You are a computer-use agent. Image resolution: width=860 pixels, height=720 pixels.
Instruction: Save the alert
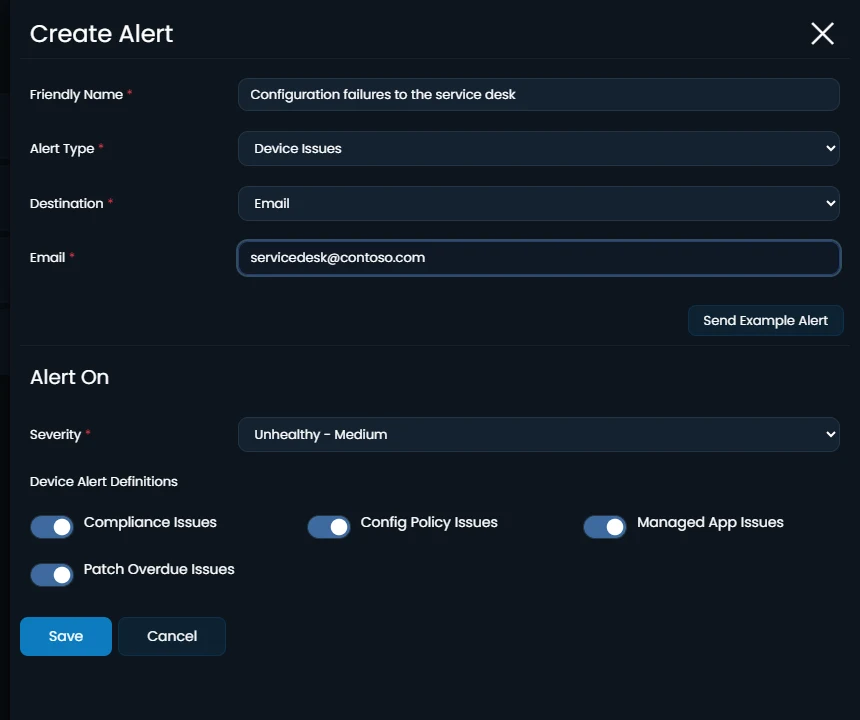[x=66, y=636]
